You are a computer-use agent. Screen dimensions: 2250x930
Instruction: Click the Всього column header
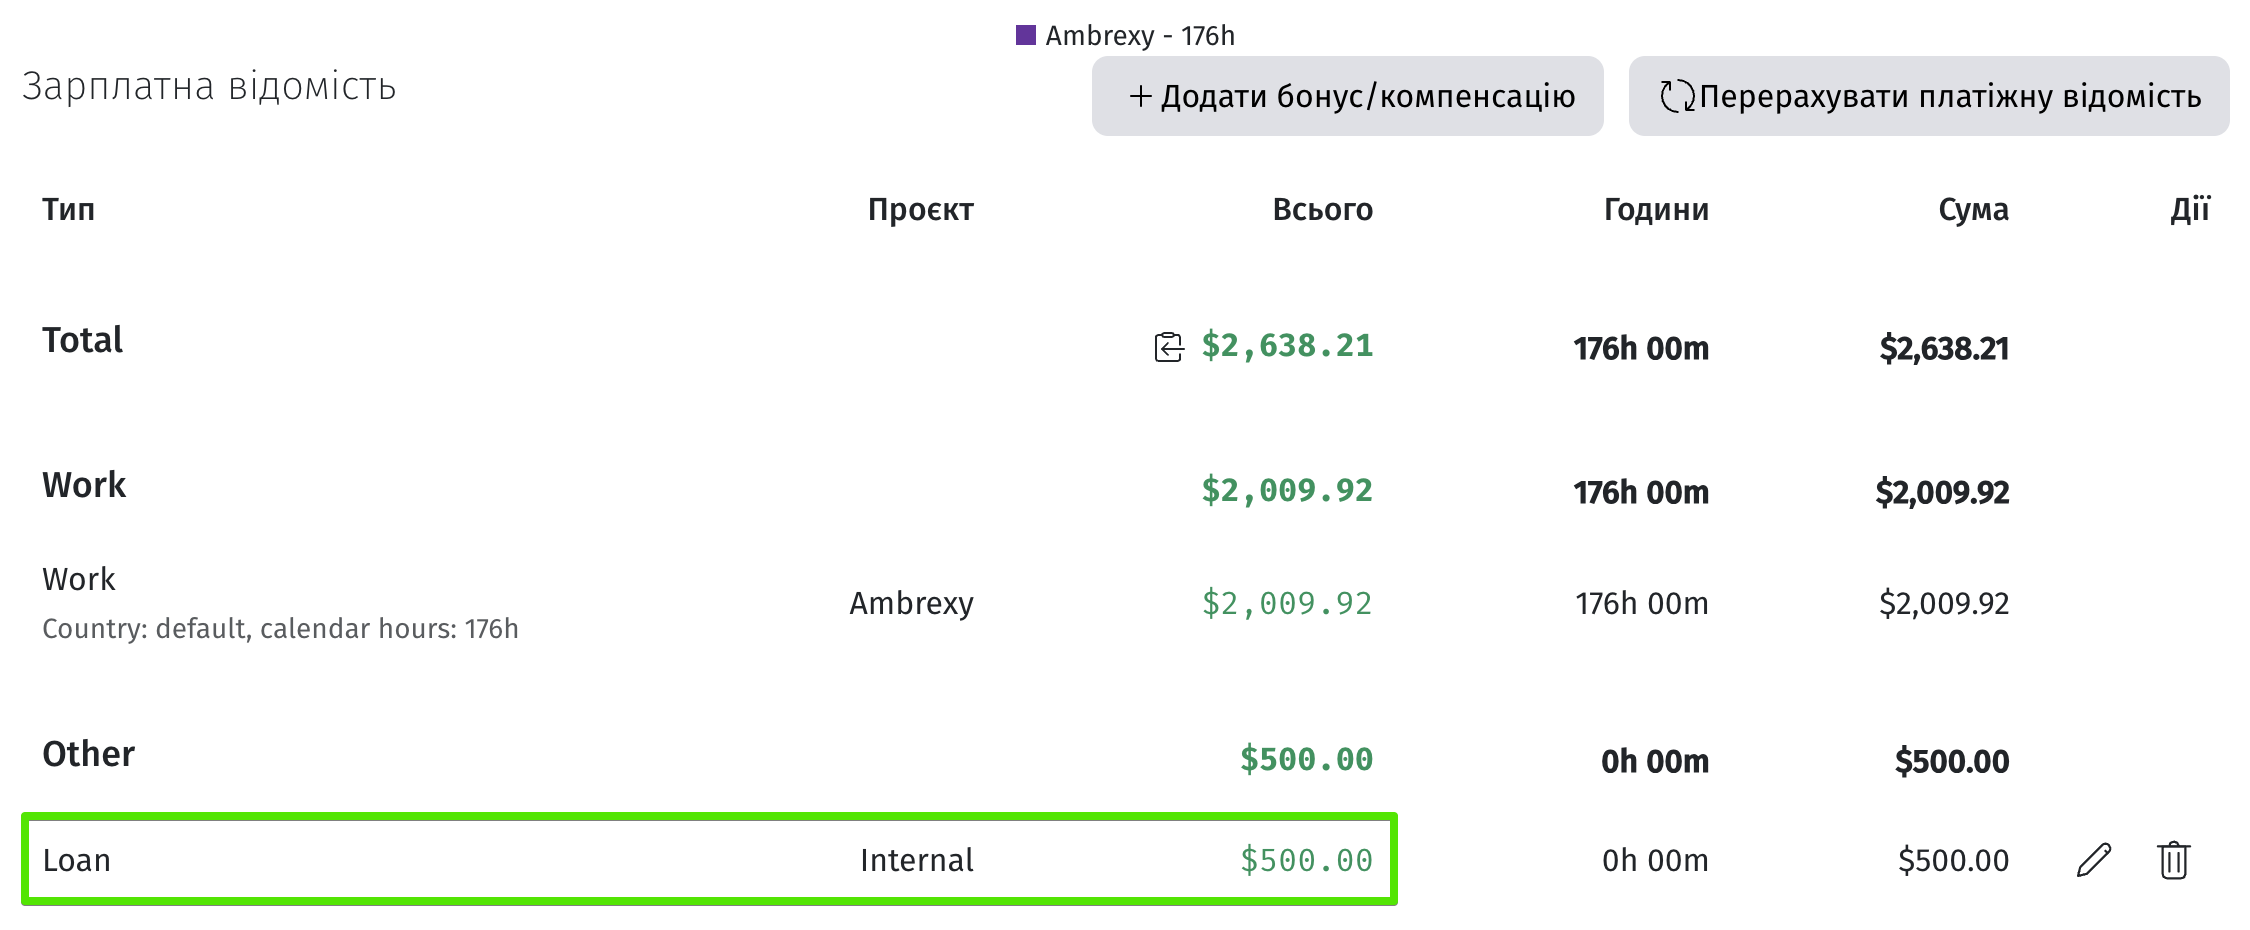[1322, 210]
